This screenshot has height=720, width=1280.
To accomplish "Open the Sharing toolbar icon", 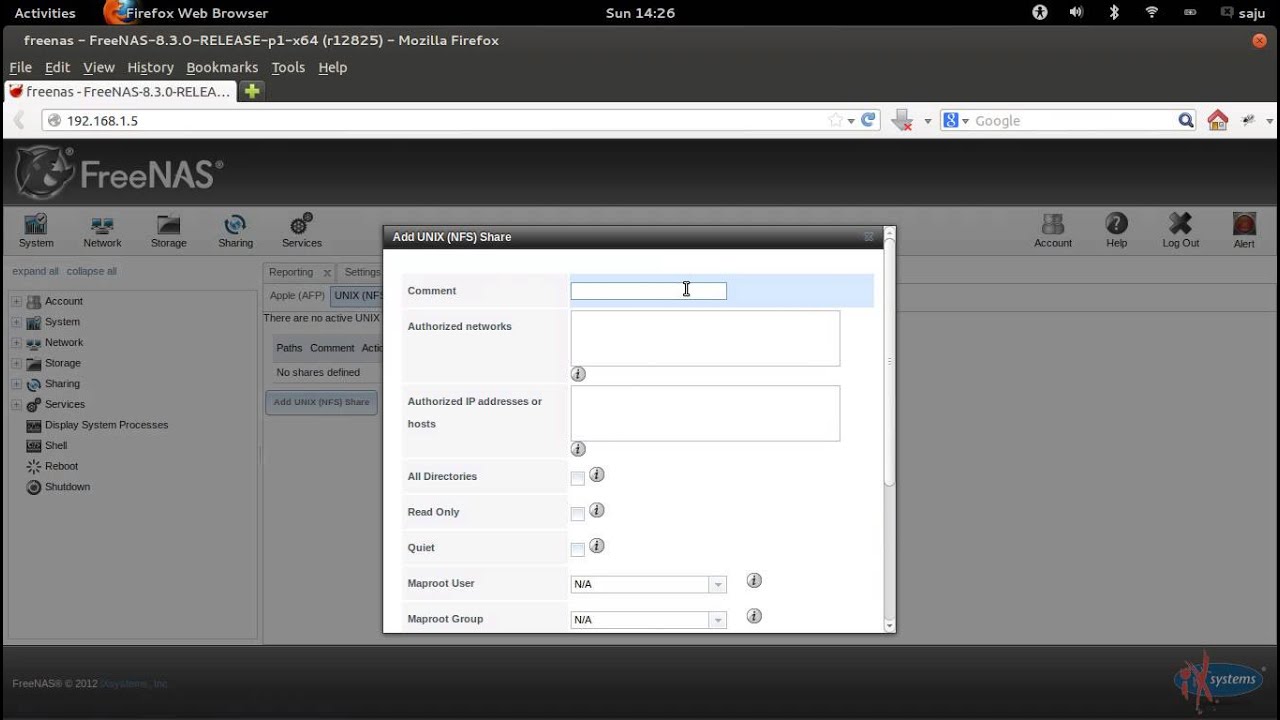I will tap(235, 231).
